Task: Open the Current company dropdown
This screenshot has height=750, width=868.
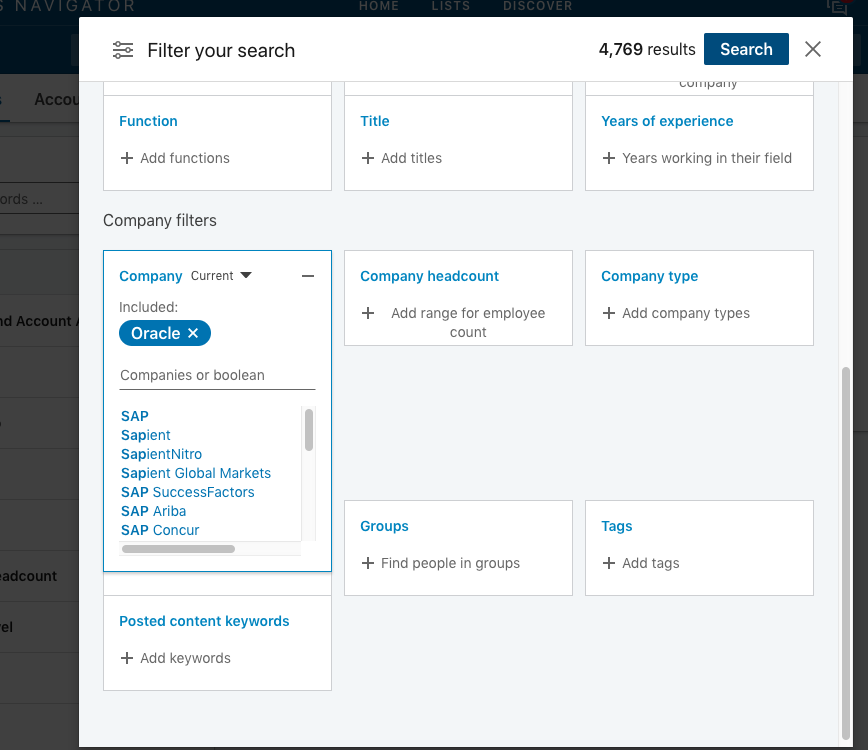Action: (x=221, y=276)
